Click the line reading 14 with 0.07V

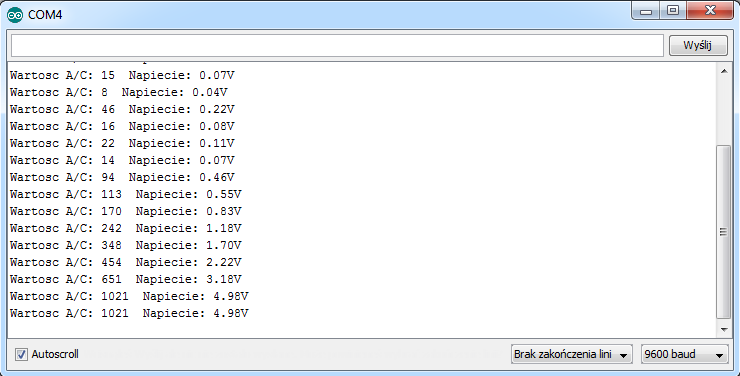coord(122,160)
